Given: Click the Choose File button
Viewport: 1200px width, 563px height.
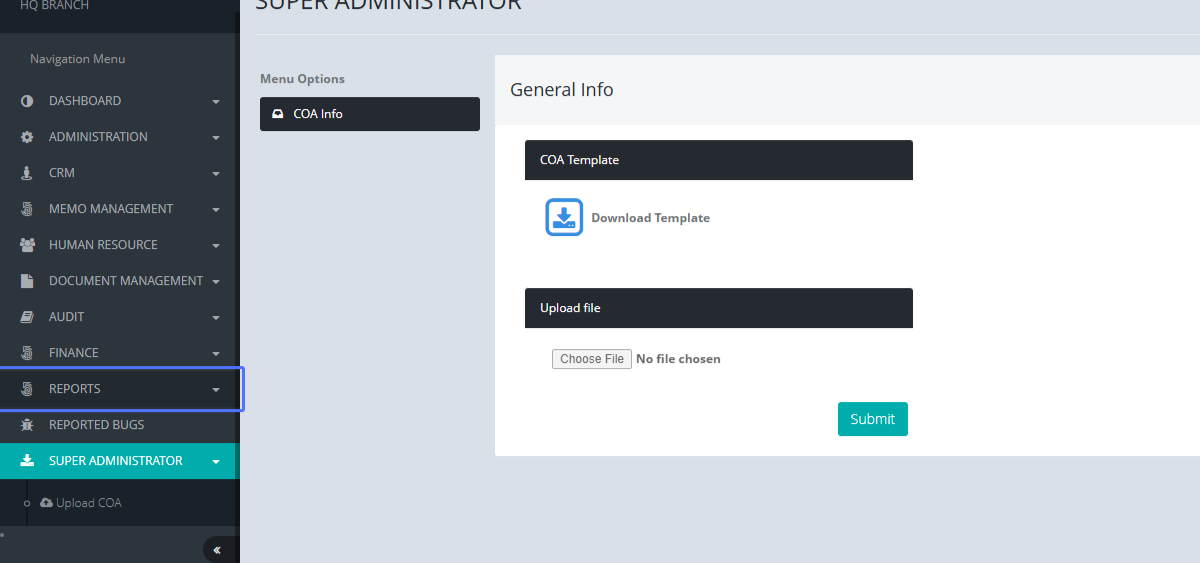Looking at the screenshot, I should click(x=592, y=359).
